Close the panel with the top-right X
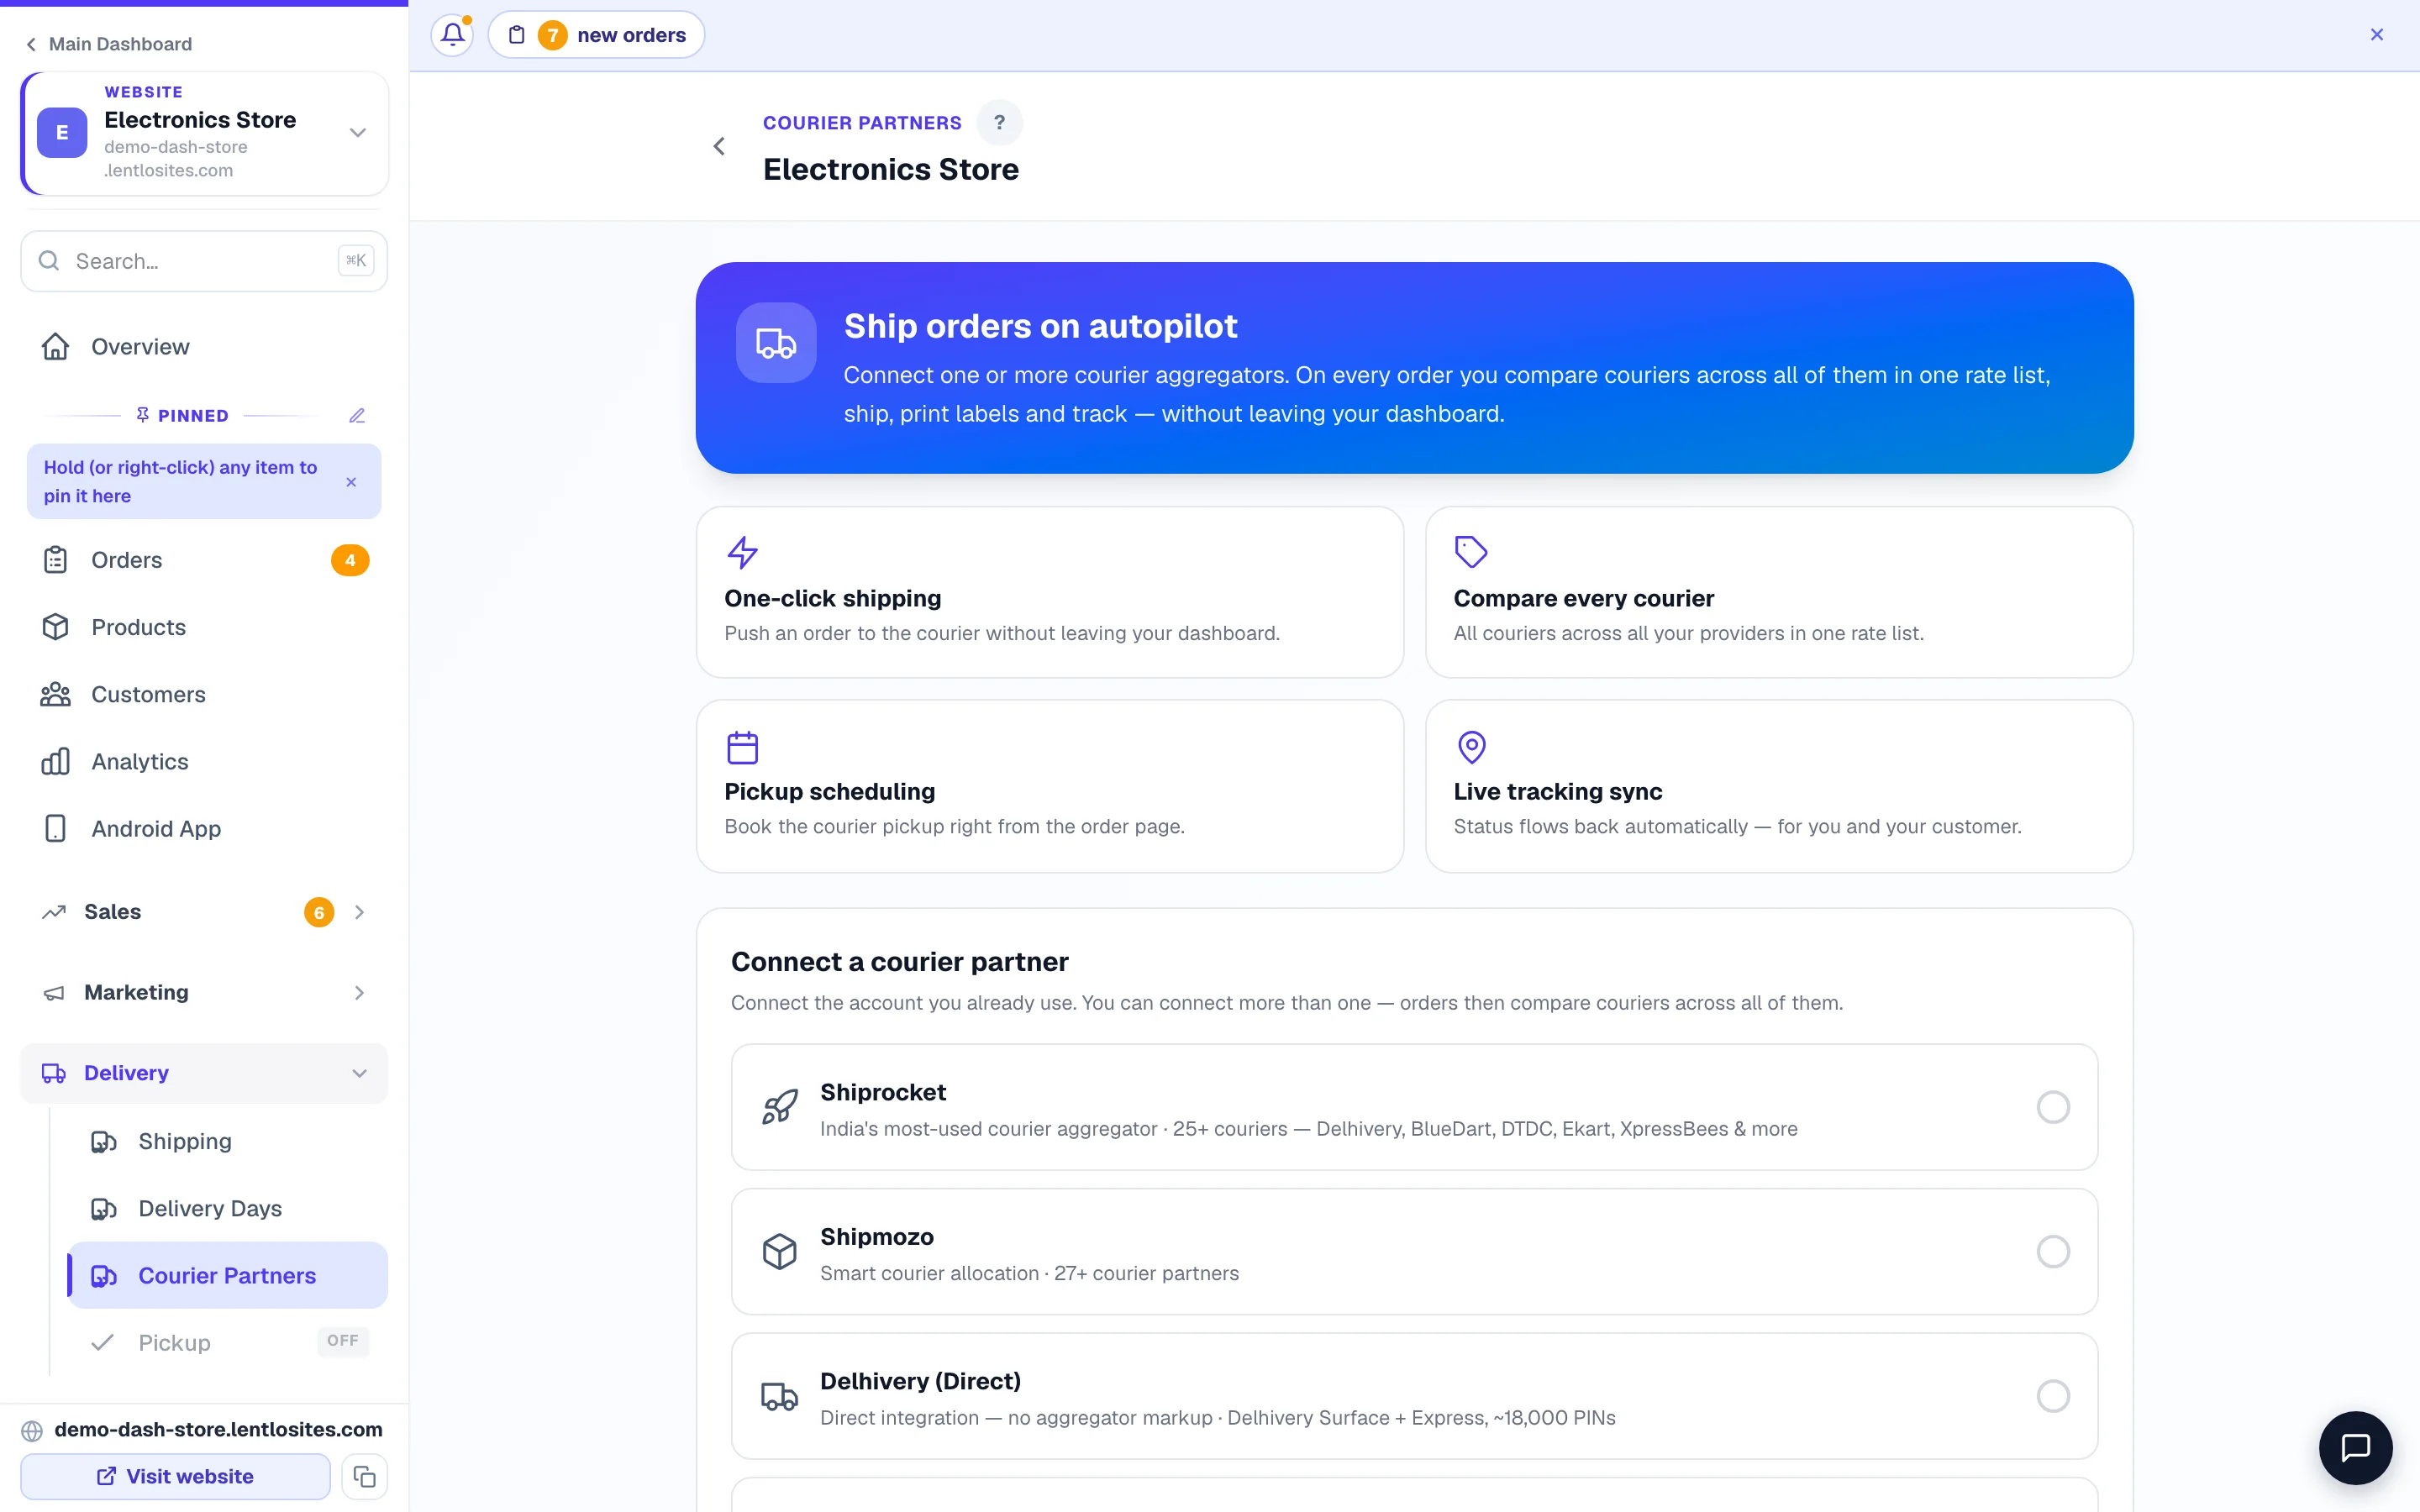Viewport: 2420px width, 1512px height. 2377,35
